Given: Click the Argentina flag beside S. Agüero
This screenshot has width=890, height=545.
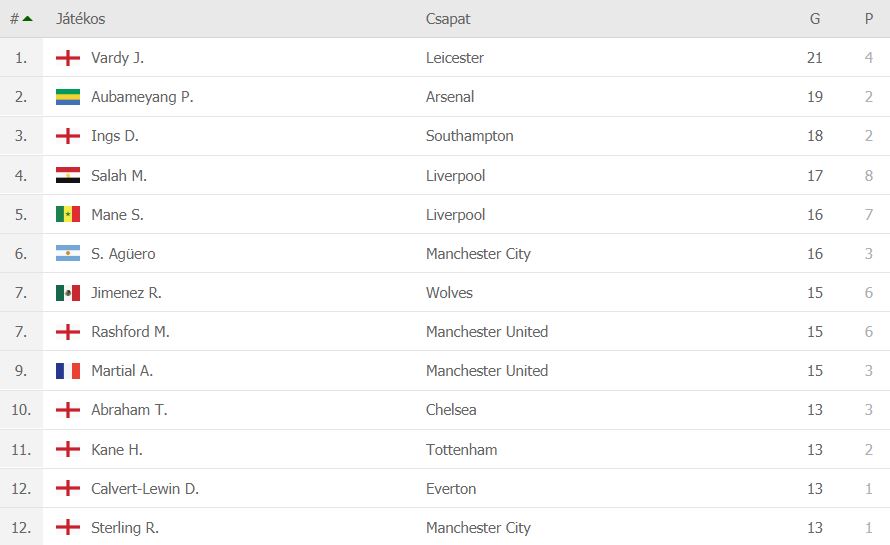Looking at the screenshot, I should [68, 254].
